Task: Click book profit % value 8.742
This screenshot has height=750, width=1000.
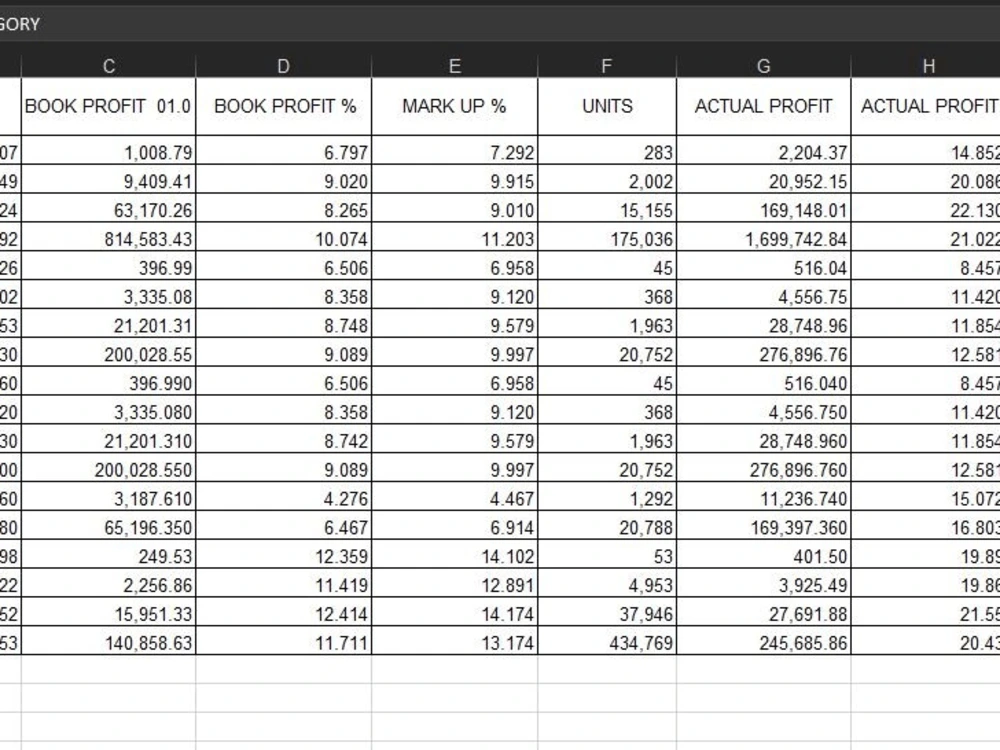Action: [x=284, y=439]
